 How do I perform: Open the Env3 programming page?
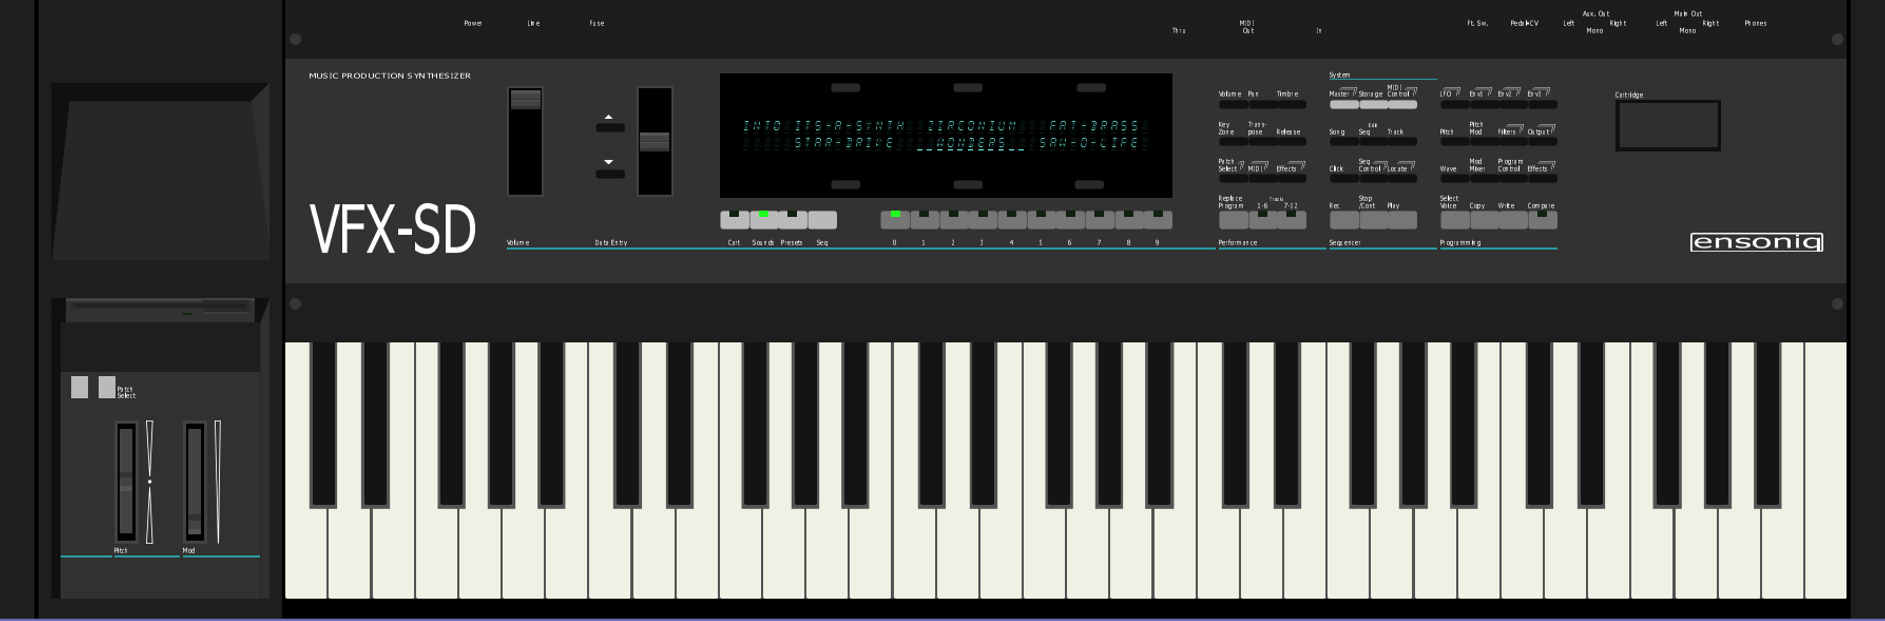tap(1543, 104)
